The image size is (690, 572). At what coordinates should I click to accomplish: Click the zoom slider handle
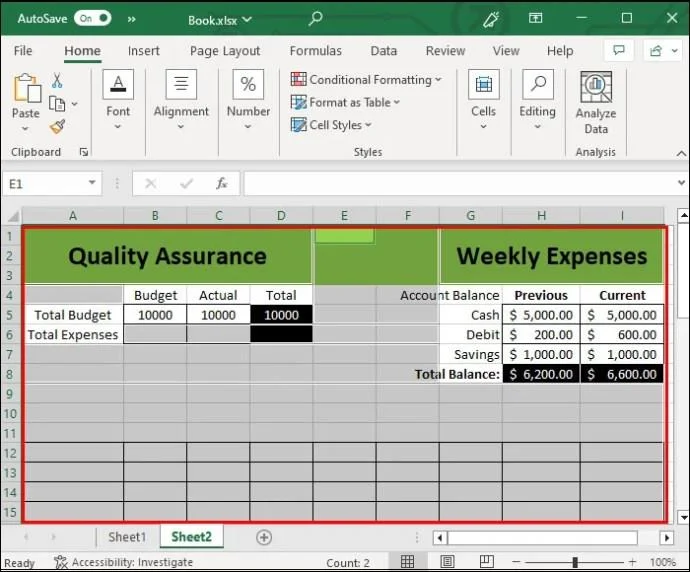(x=574, y=563)
